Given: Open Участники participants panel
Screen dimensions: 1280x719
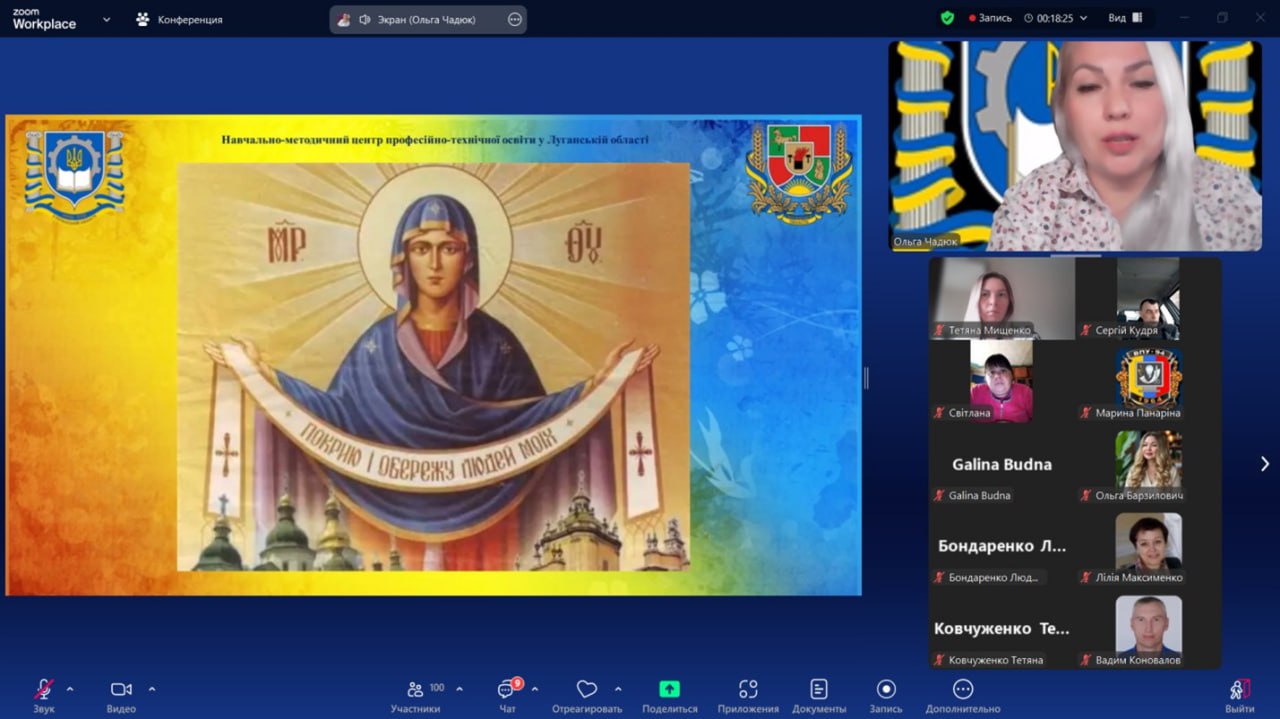Looking at the screenshot, I should [415, 689].
